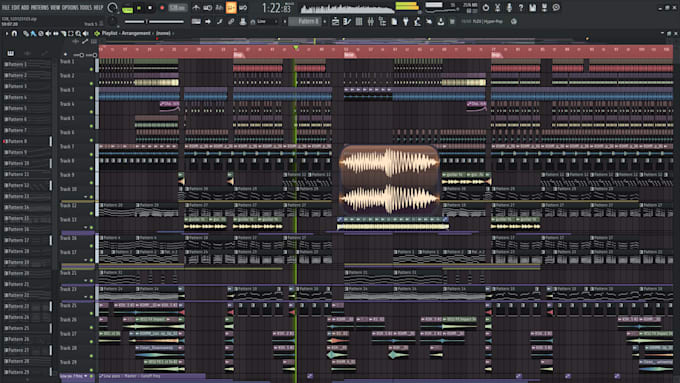
Task: Open the OPTIONS menu
Action: pyautogui.click(x=70, y=8)
